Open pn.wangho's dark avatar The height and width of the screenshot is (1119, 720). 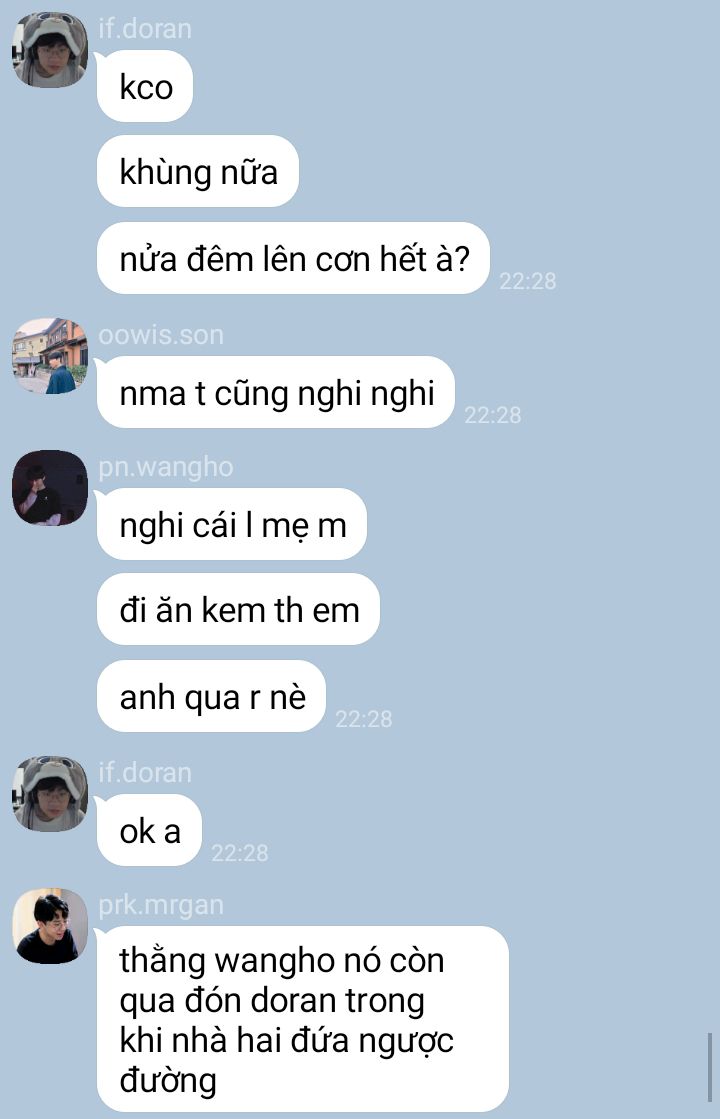point(50,487)
